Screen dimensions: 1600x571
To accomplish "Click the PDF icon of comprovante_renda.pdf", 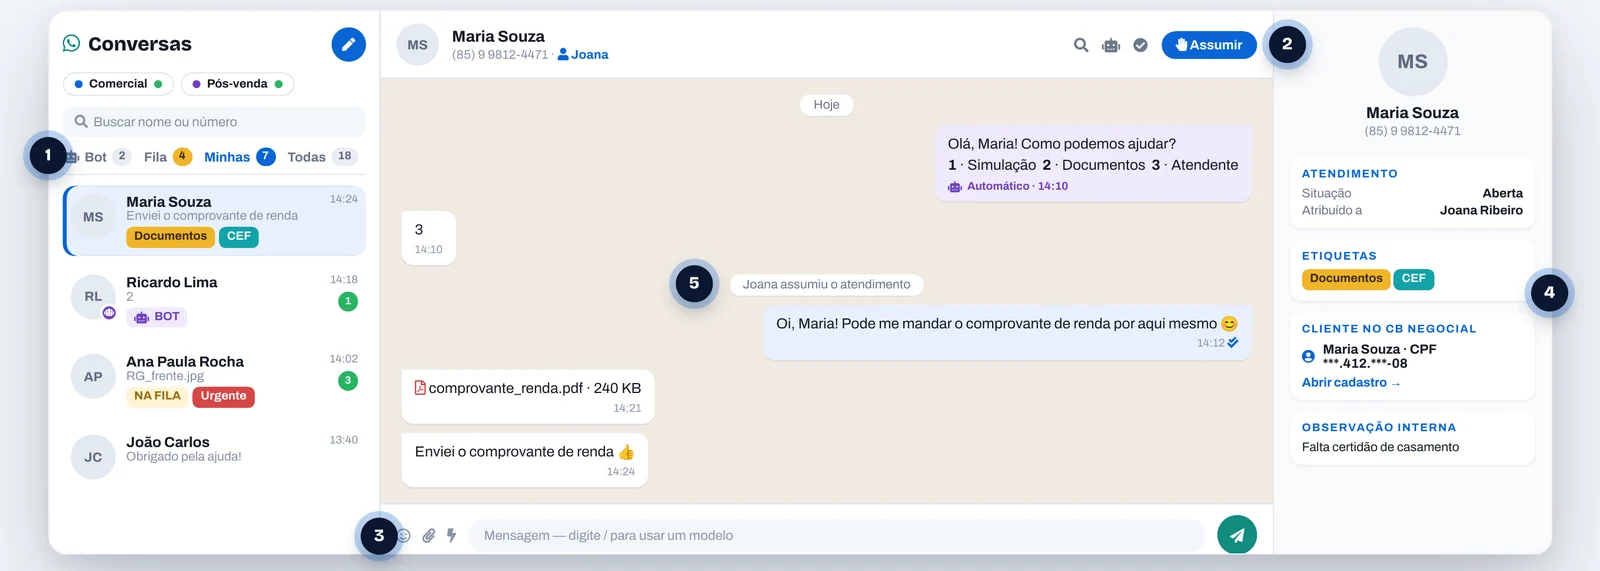I will pyautogui.click(x=420, y=388).
